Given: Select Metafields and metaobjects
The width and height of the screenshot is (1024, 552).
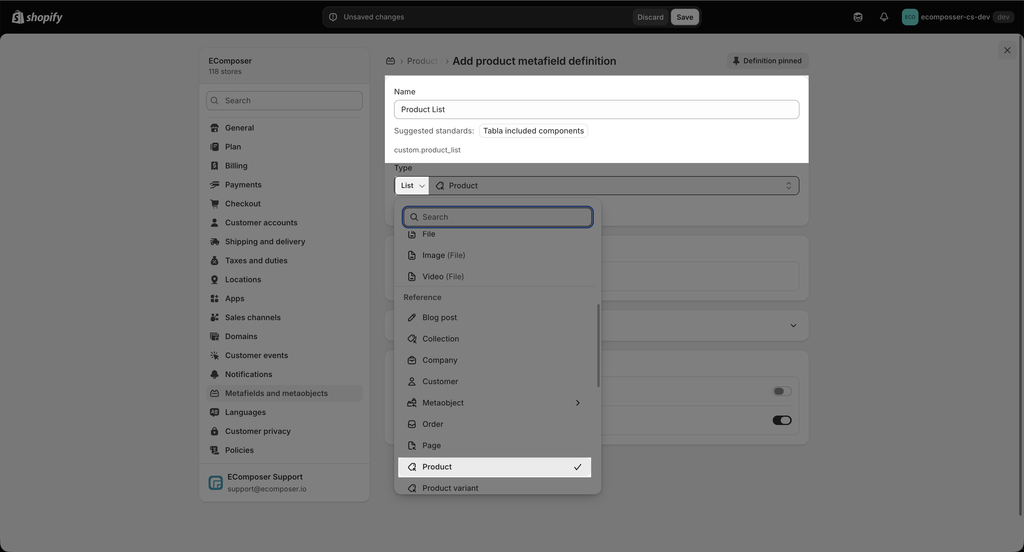Looking at the screenshot, I should click(284, 393).
